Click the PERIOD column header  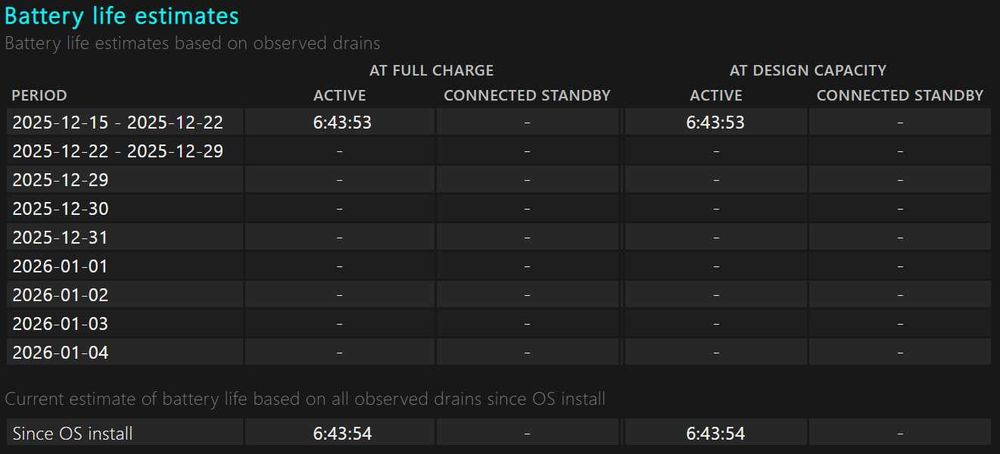pyautogui.click(x=39, y=95)
